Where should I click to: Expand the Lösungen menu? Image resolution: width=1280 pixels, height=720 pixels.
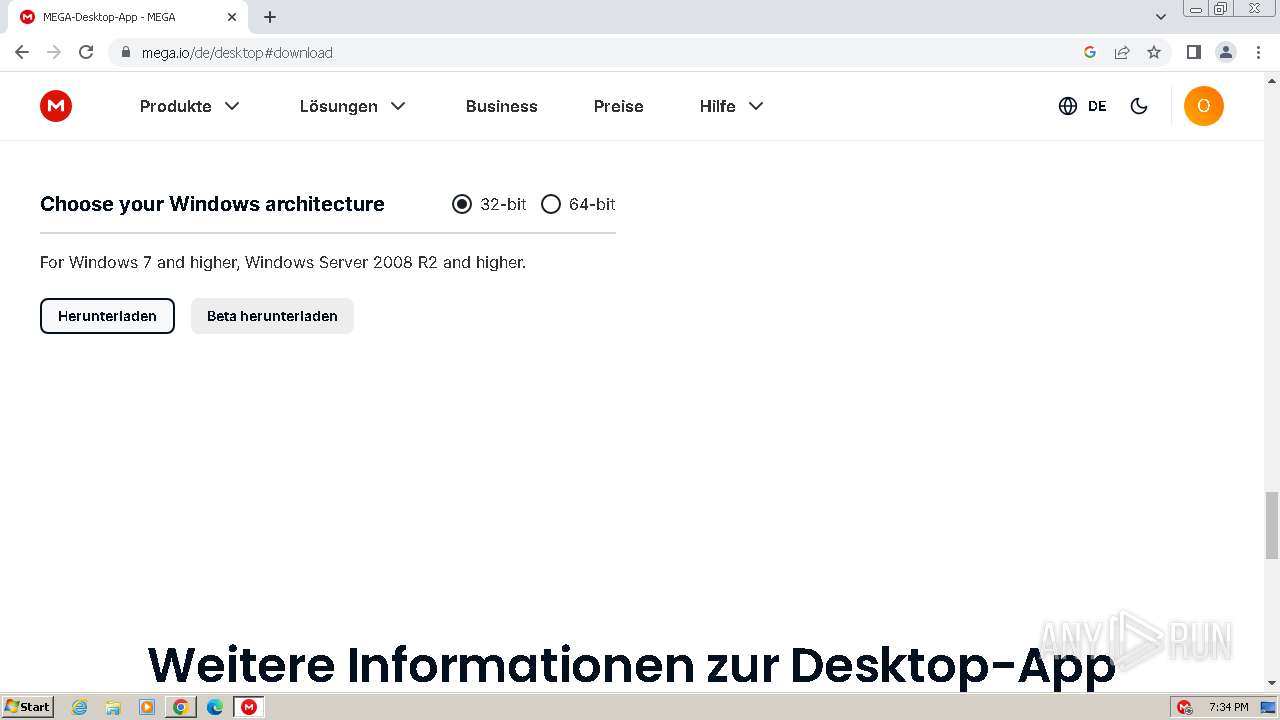click(x=353, y=106)
